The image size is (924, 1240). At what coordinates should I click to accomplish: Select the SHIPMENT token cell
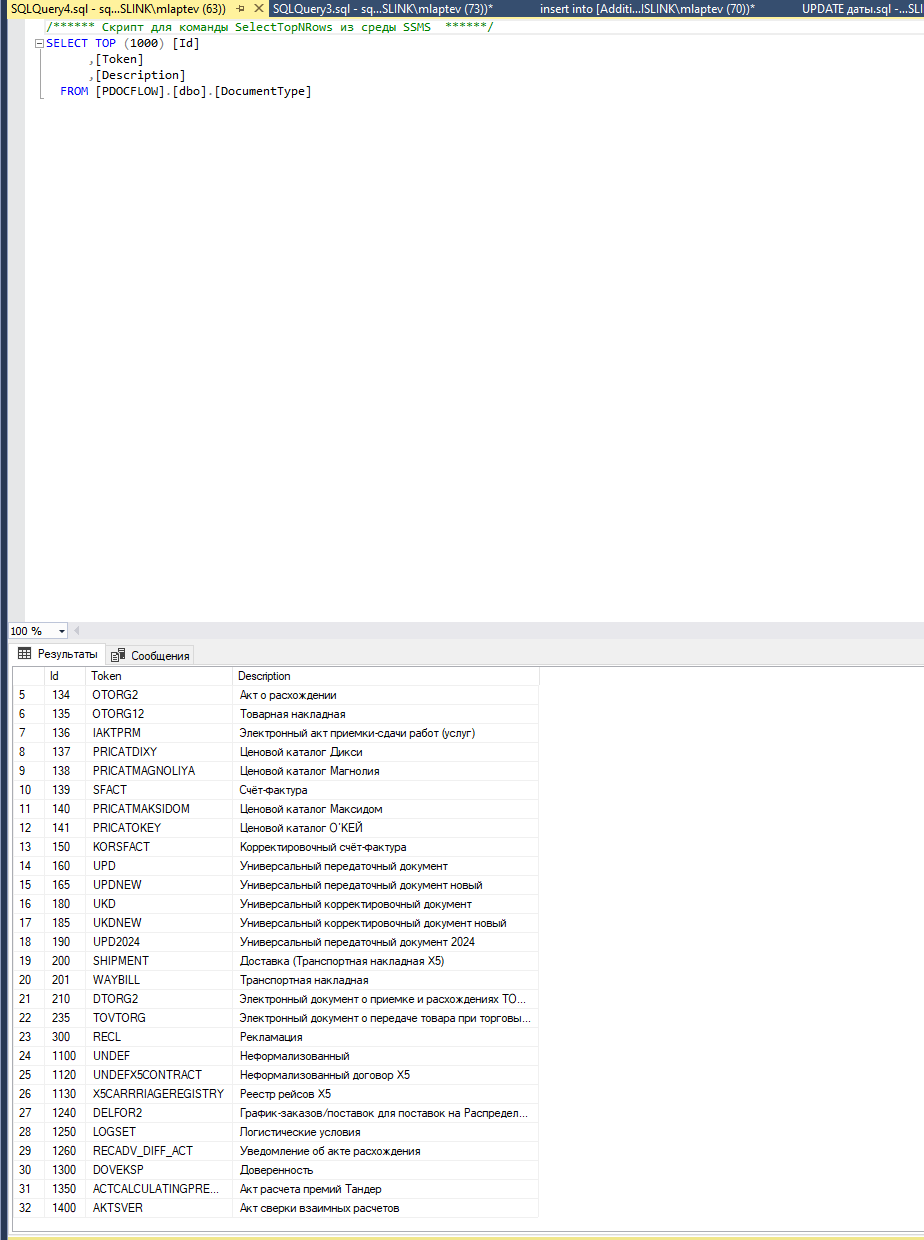click(x=159, y=961)
